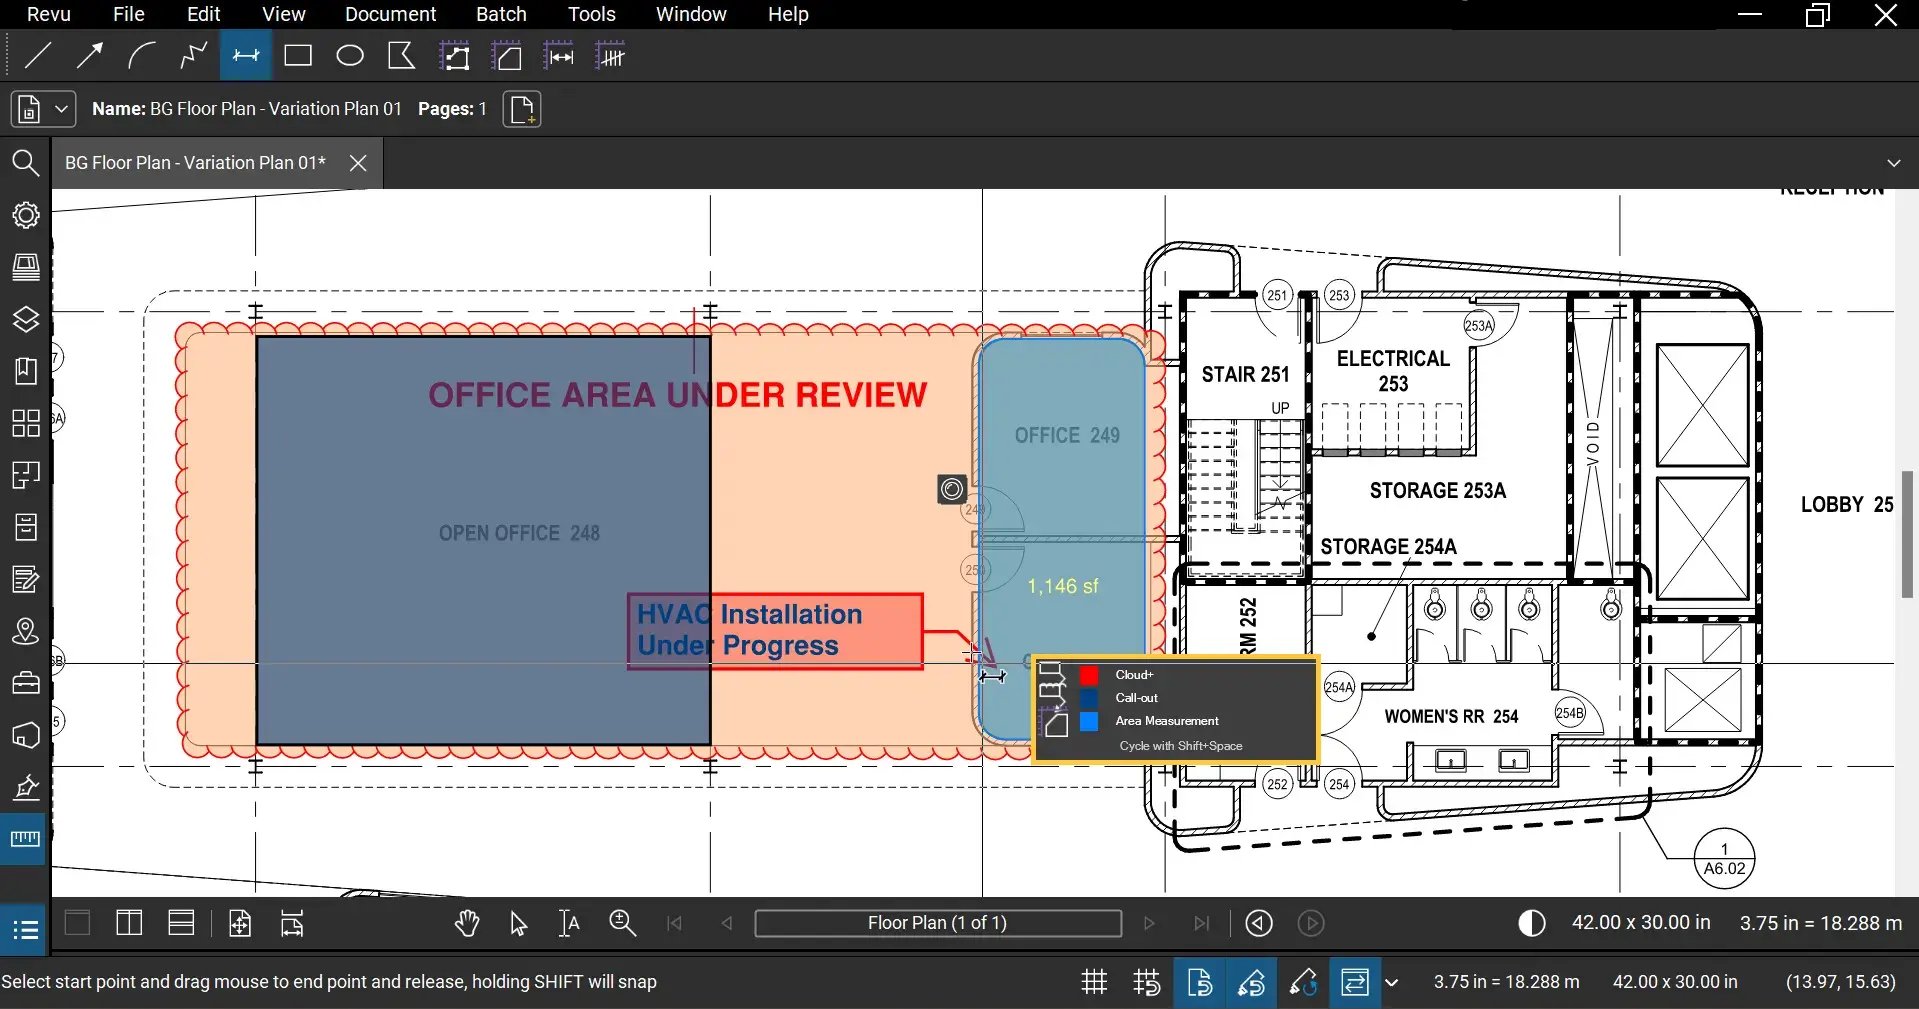The width and height of the screenshot is (1919, 1009).
Task: Click the Fit Width button
Action: tap(292, 923)
